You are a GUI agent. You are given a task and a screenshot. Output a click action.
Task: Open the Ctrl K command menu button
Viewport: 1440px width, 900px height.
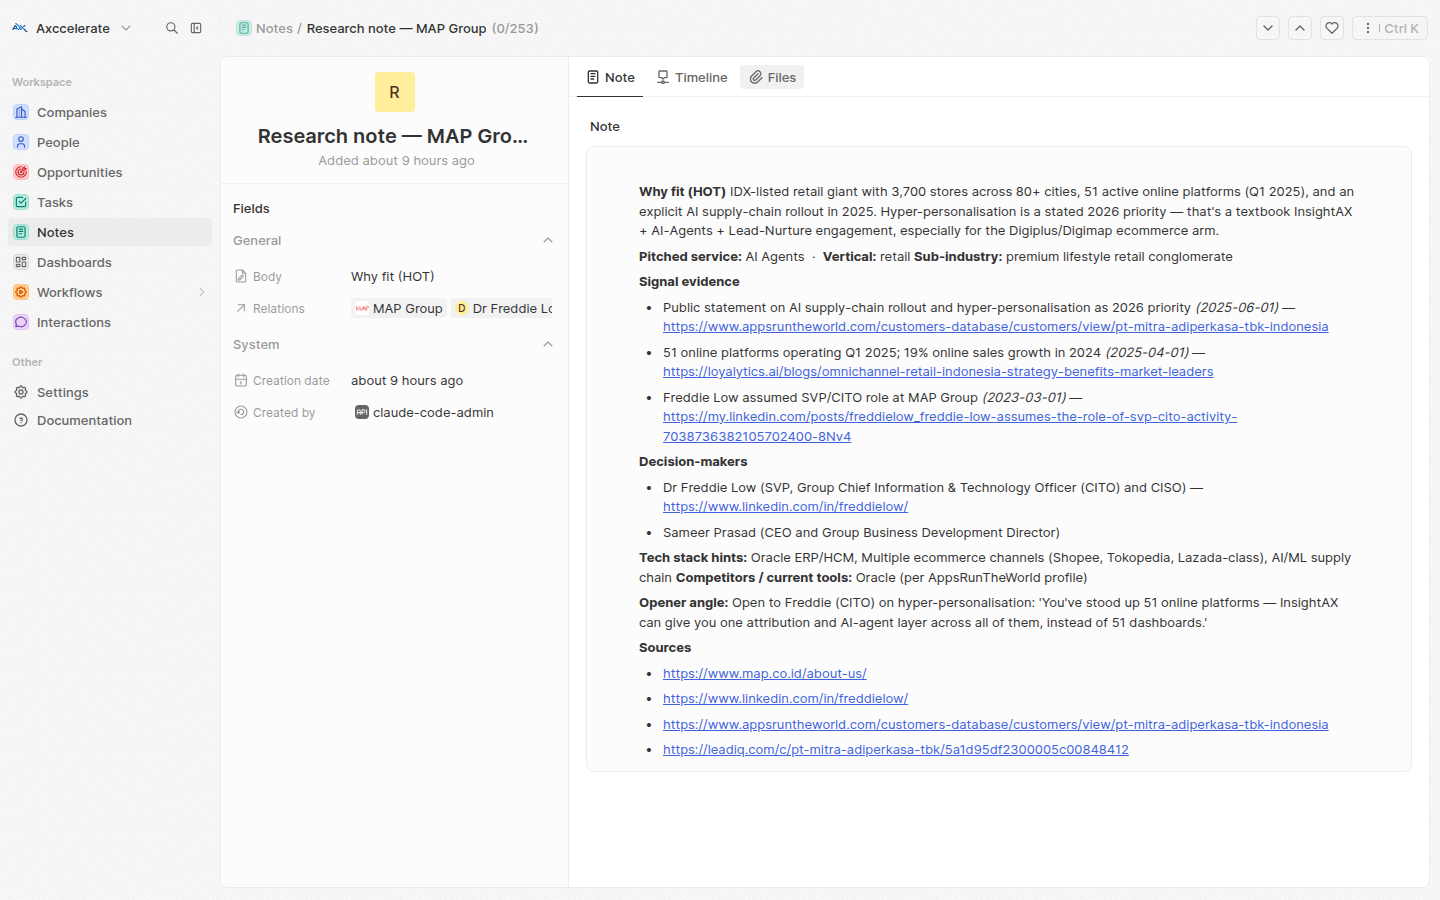[1390, 28]
